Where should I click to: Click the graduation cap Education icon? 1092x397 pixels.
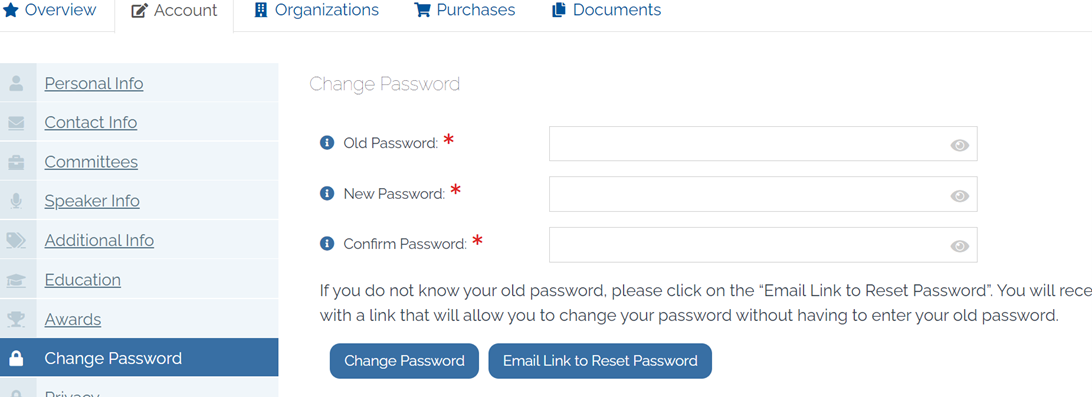[x=16, y=280]
